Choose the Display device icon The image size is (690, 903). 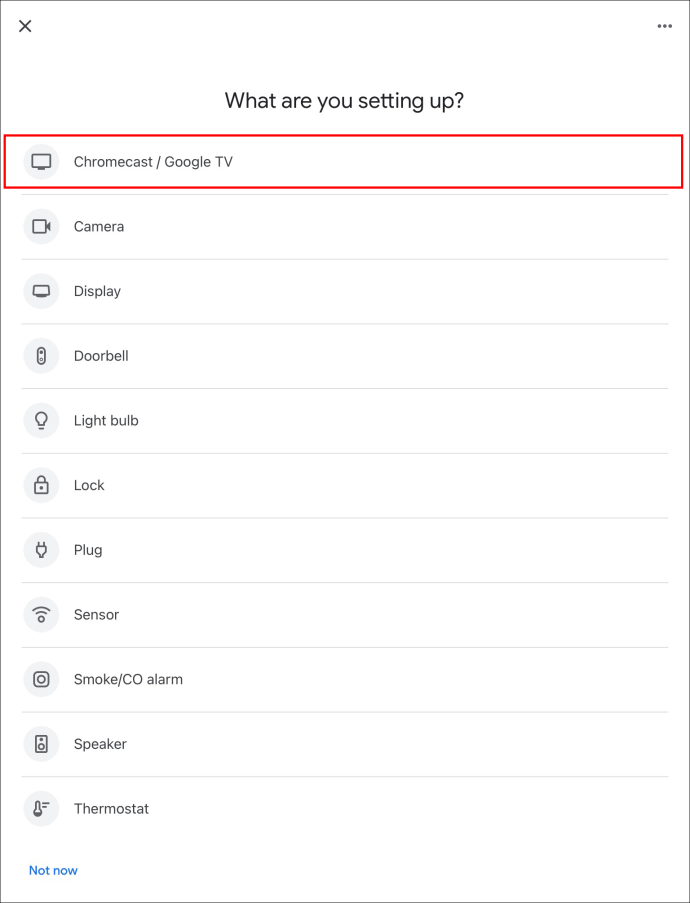[41, 291]
